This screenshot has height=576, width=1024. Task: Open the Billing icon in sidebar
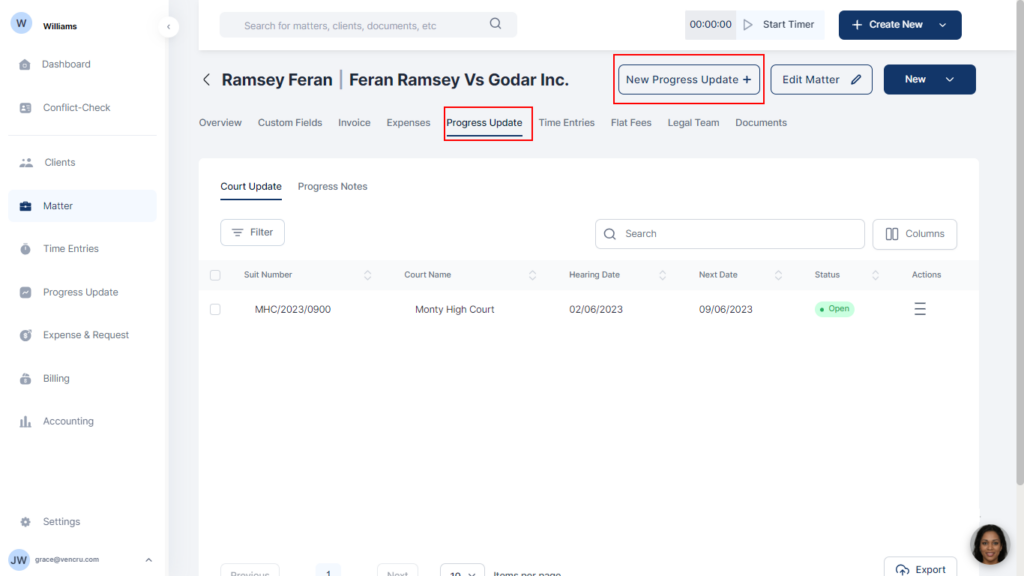[x=25, y=379]
